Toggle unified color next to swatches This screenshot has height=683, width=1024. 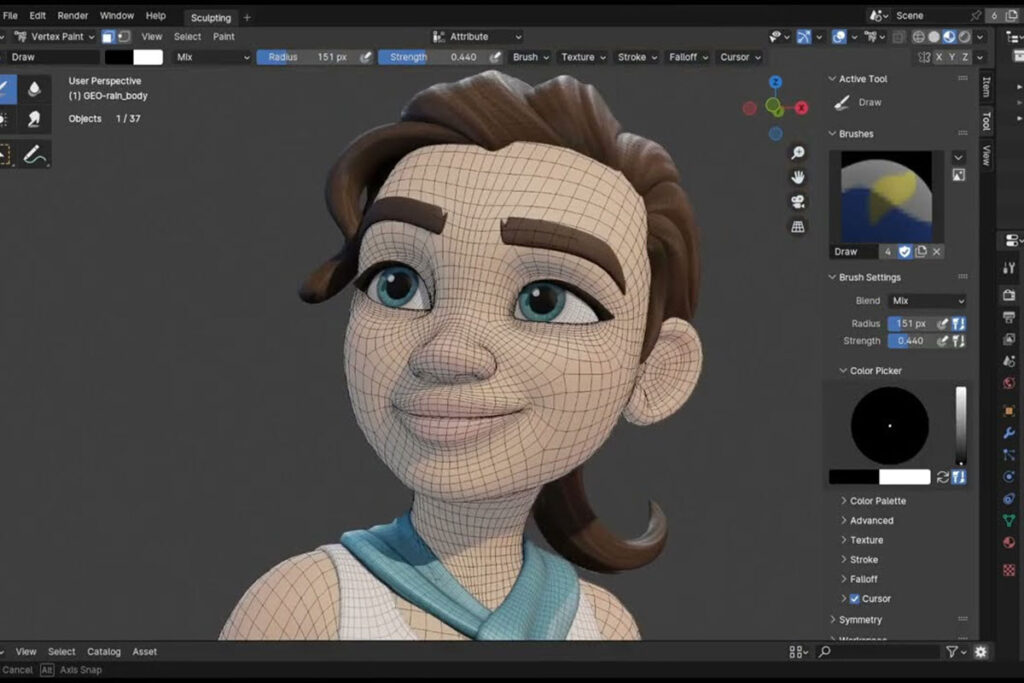pos(959,477)
